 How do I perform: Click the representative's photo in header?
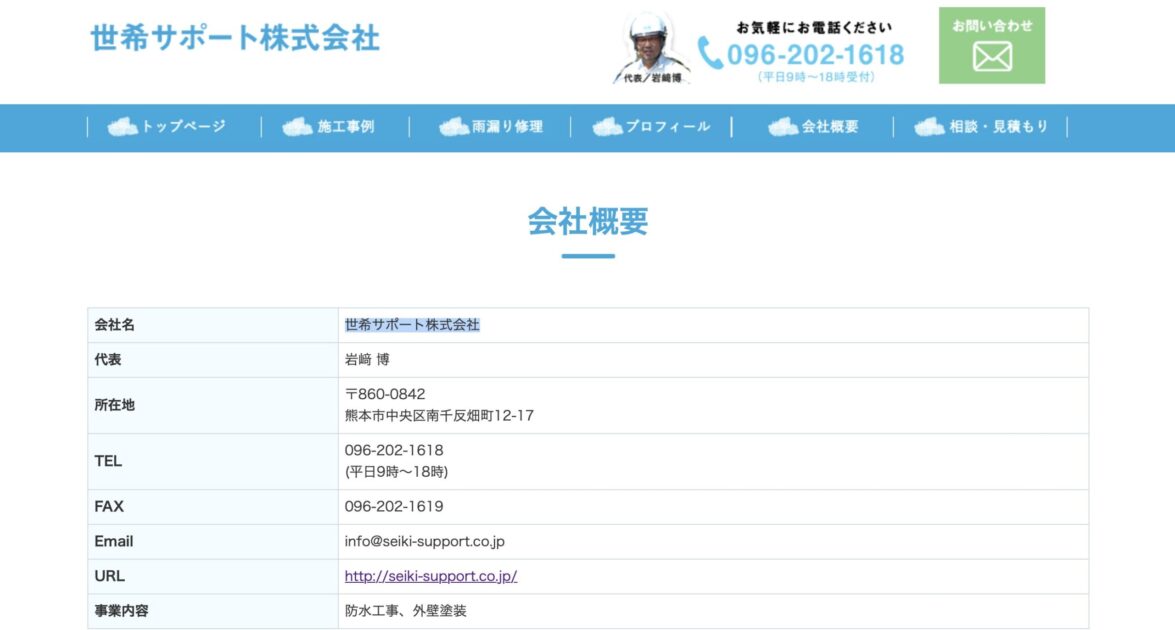tap(650, 48)
